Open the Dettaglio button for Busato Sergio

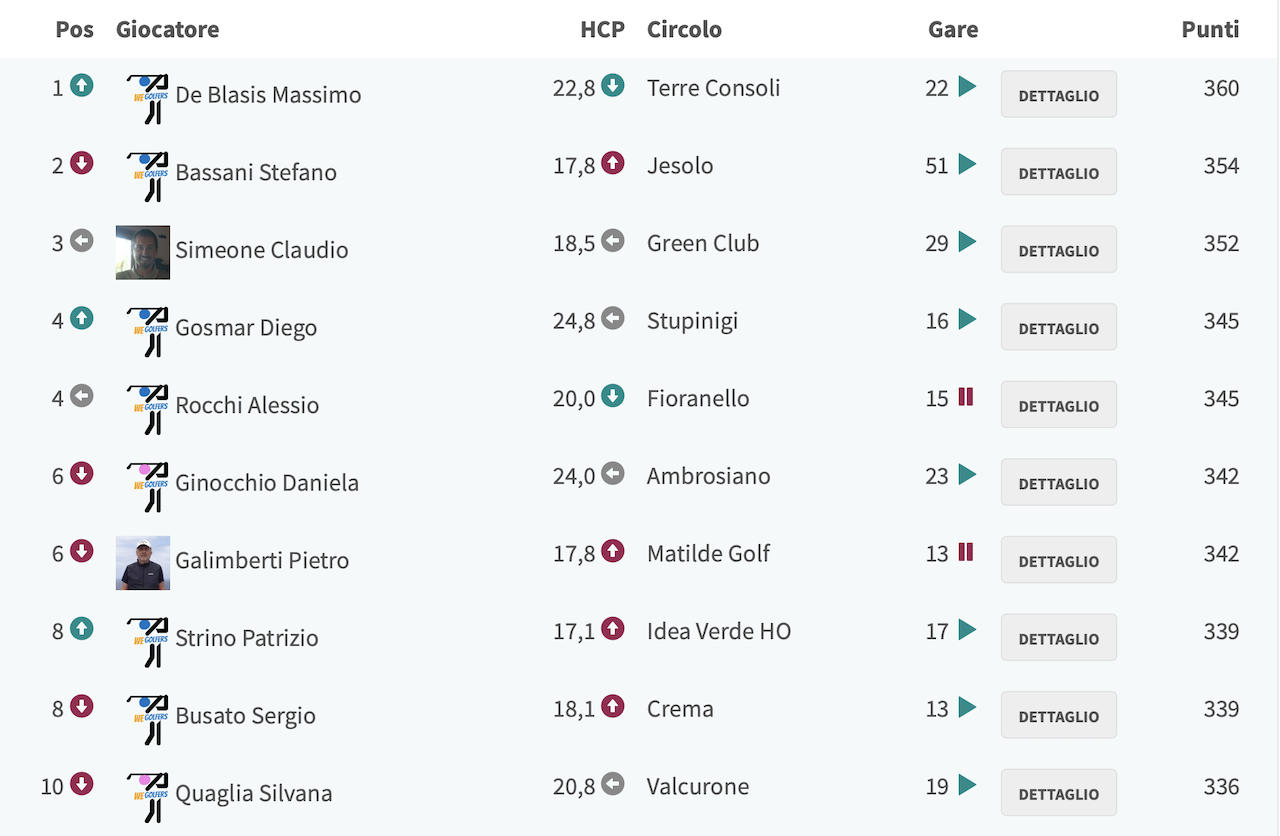1059,716
